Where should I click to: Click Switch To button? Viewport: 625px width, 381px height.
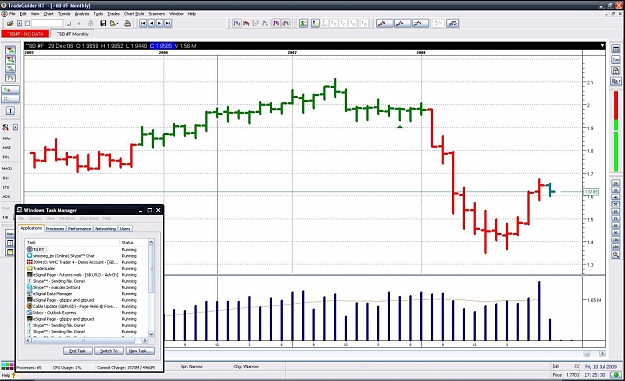(x=109, y=351)
